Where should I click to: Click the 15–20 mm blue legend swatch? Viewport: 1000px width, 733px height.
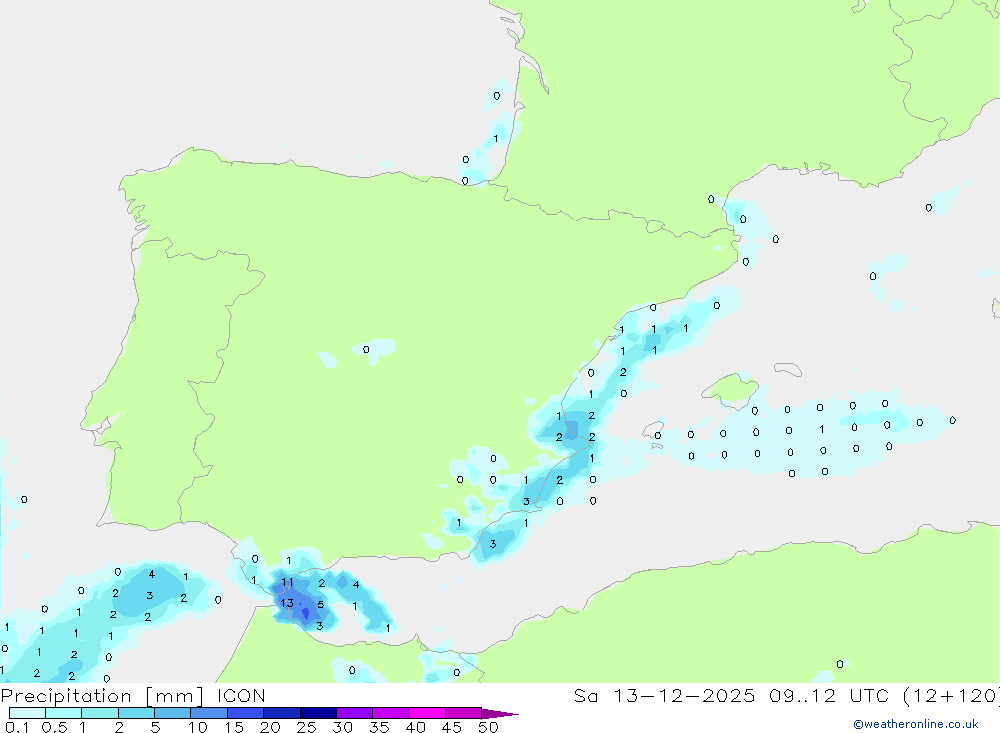pos(245,713)
